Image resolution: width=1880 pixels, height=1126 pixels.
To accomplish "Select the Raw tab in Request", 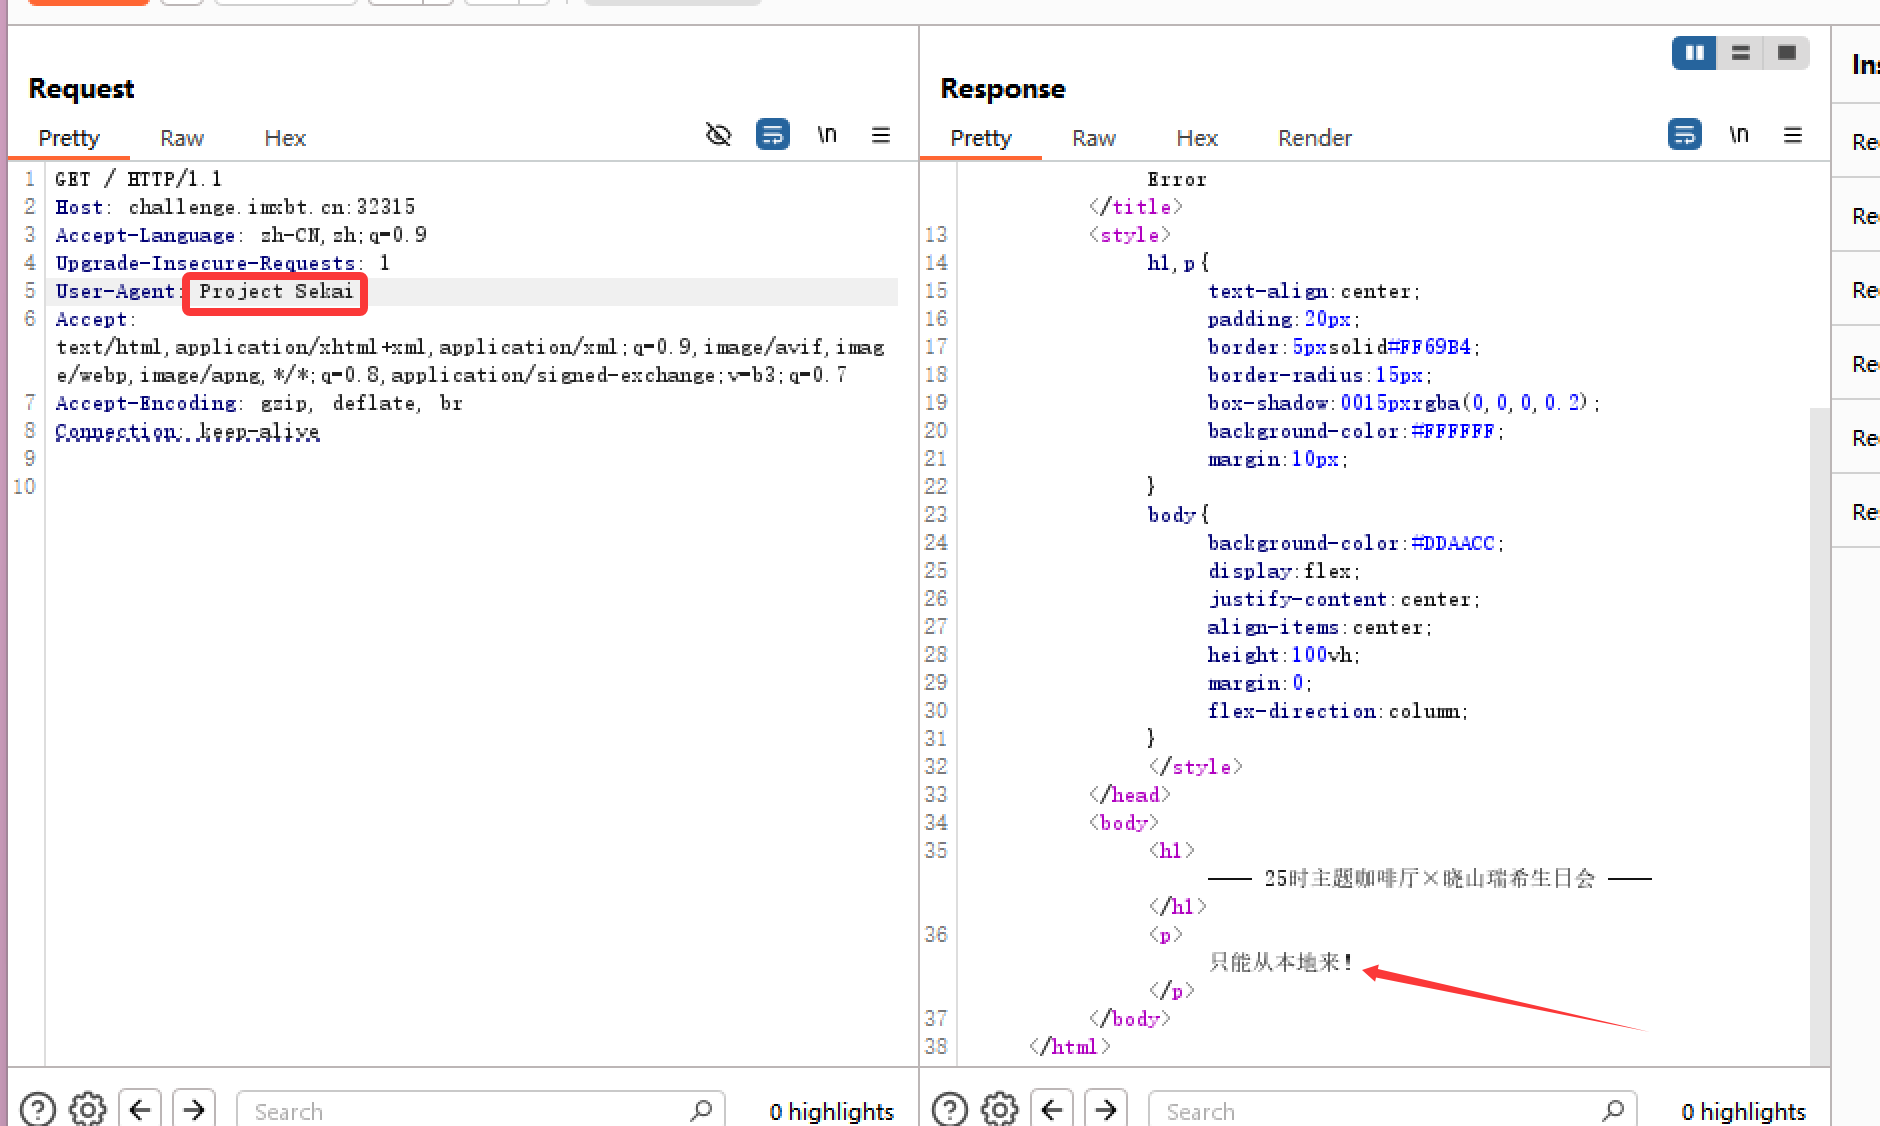I will point(181,138).
